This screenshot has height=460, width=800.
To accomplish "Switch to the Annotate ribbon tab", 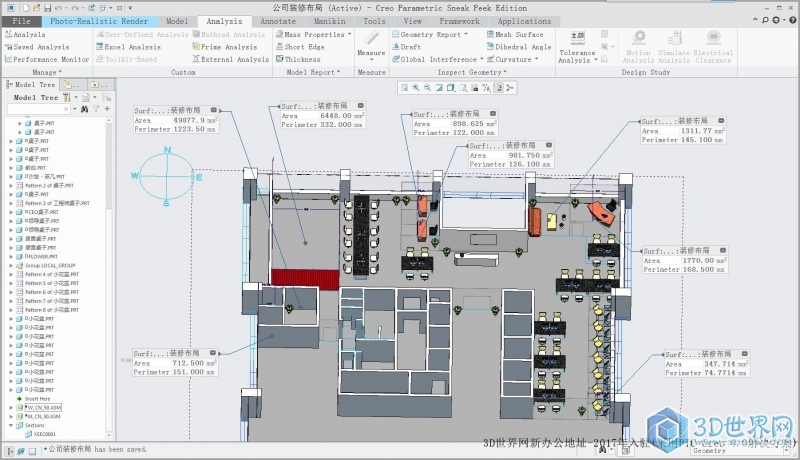I will [x=277, y=21].
